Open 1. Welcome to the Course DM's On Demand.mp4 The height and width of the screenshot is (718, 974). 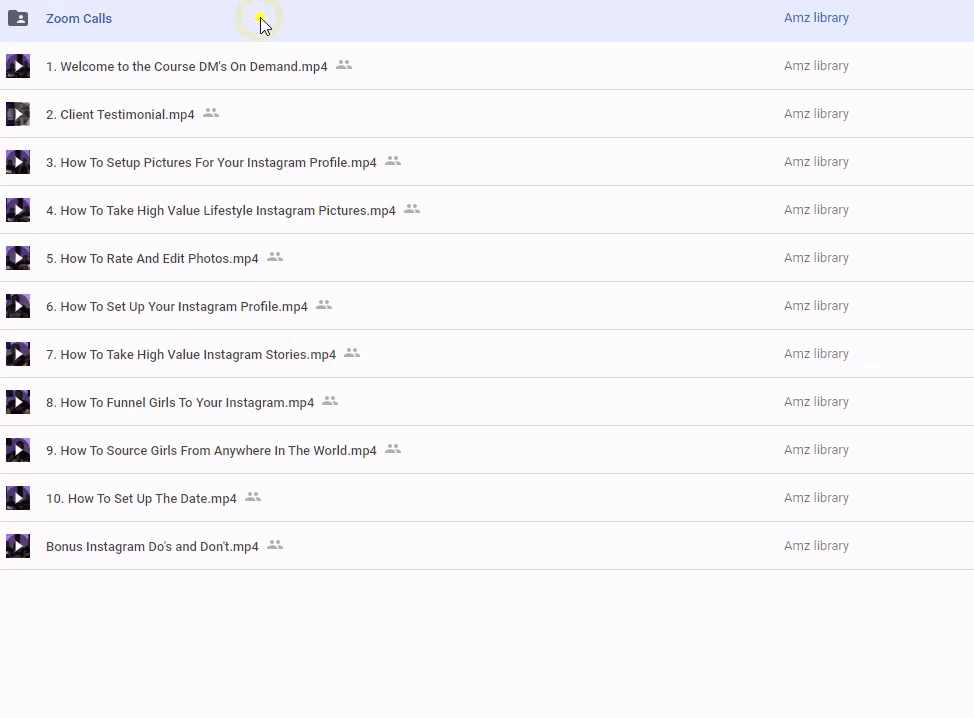coord(186,66)
